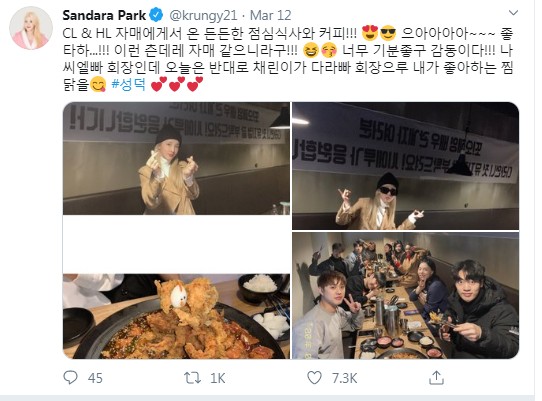Click the tweet's Korean text body
This screenshot has height=401, width=542.
coord(288,59)
